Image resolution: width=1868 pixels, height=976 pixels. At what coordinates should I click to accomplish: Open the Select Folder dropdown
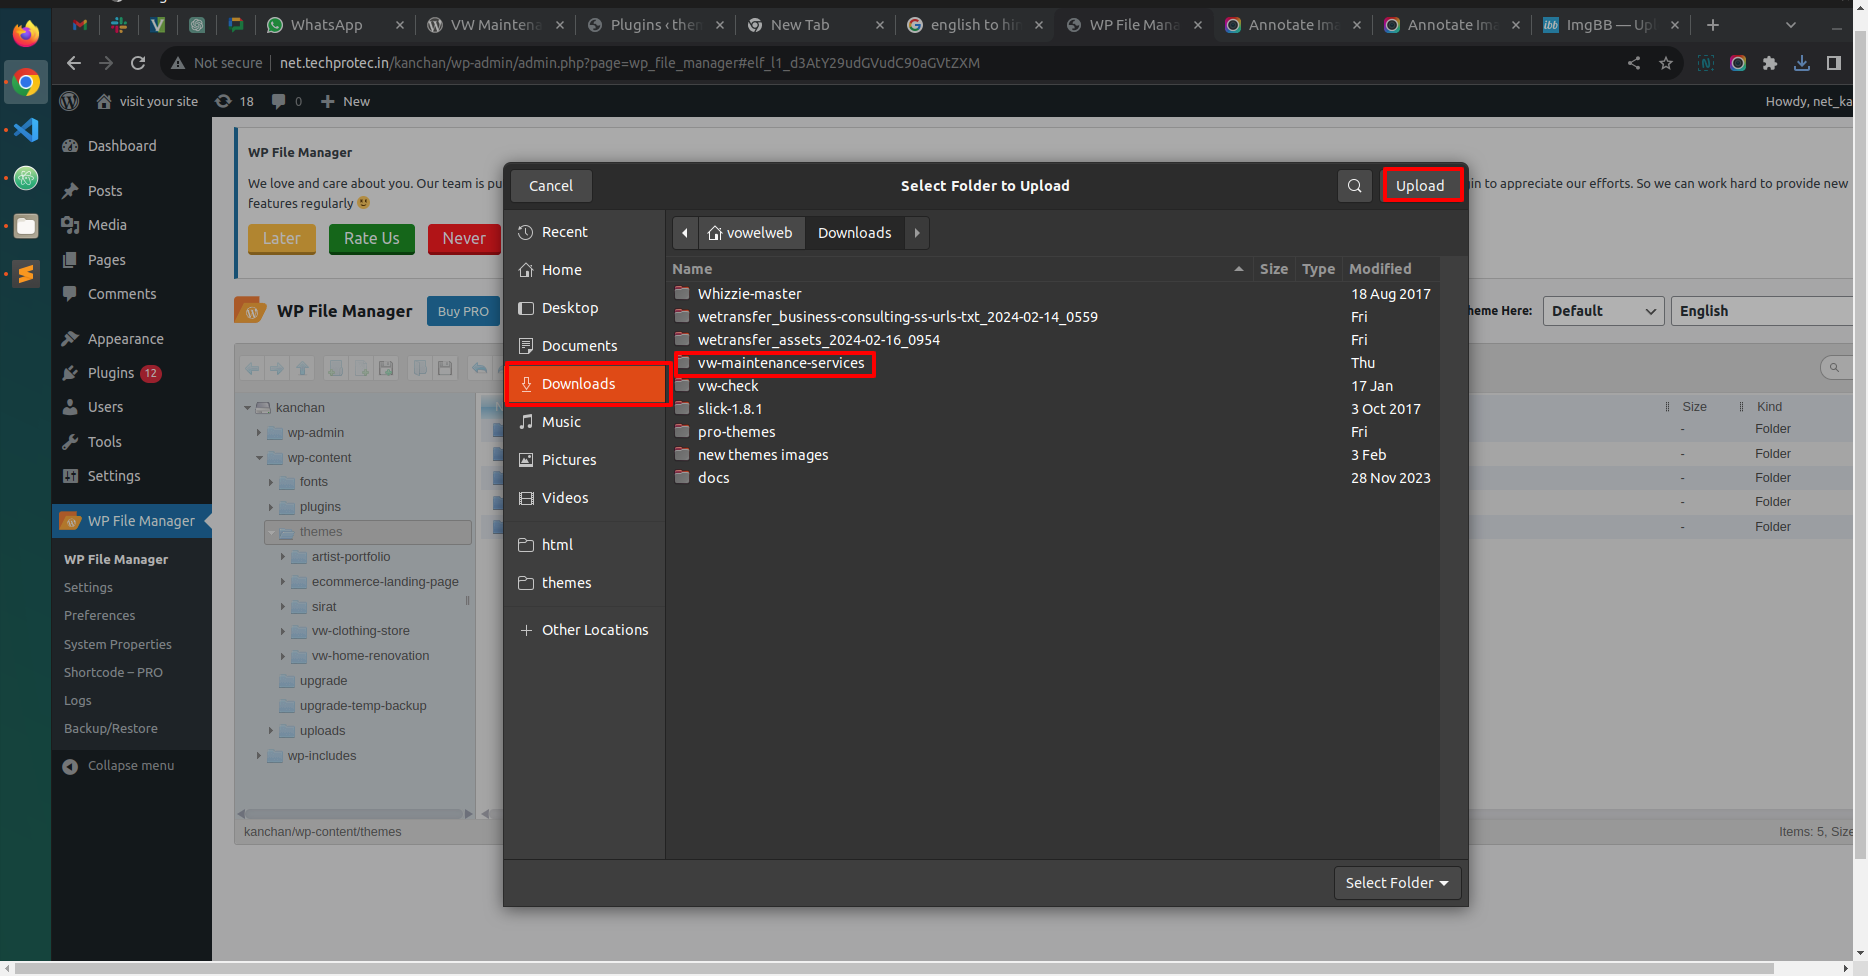coord(1397,883)
